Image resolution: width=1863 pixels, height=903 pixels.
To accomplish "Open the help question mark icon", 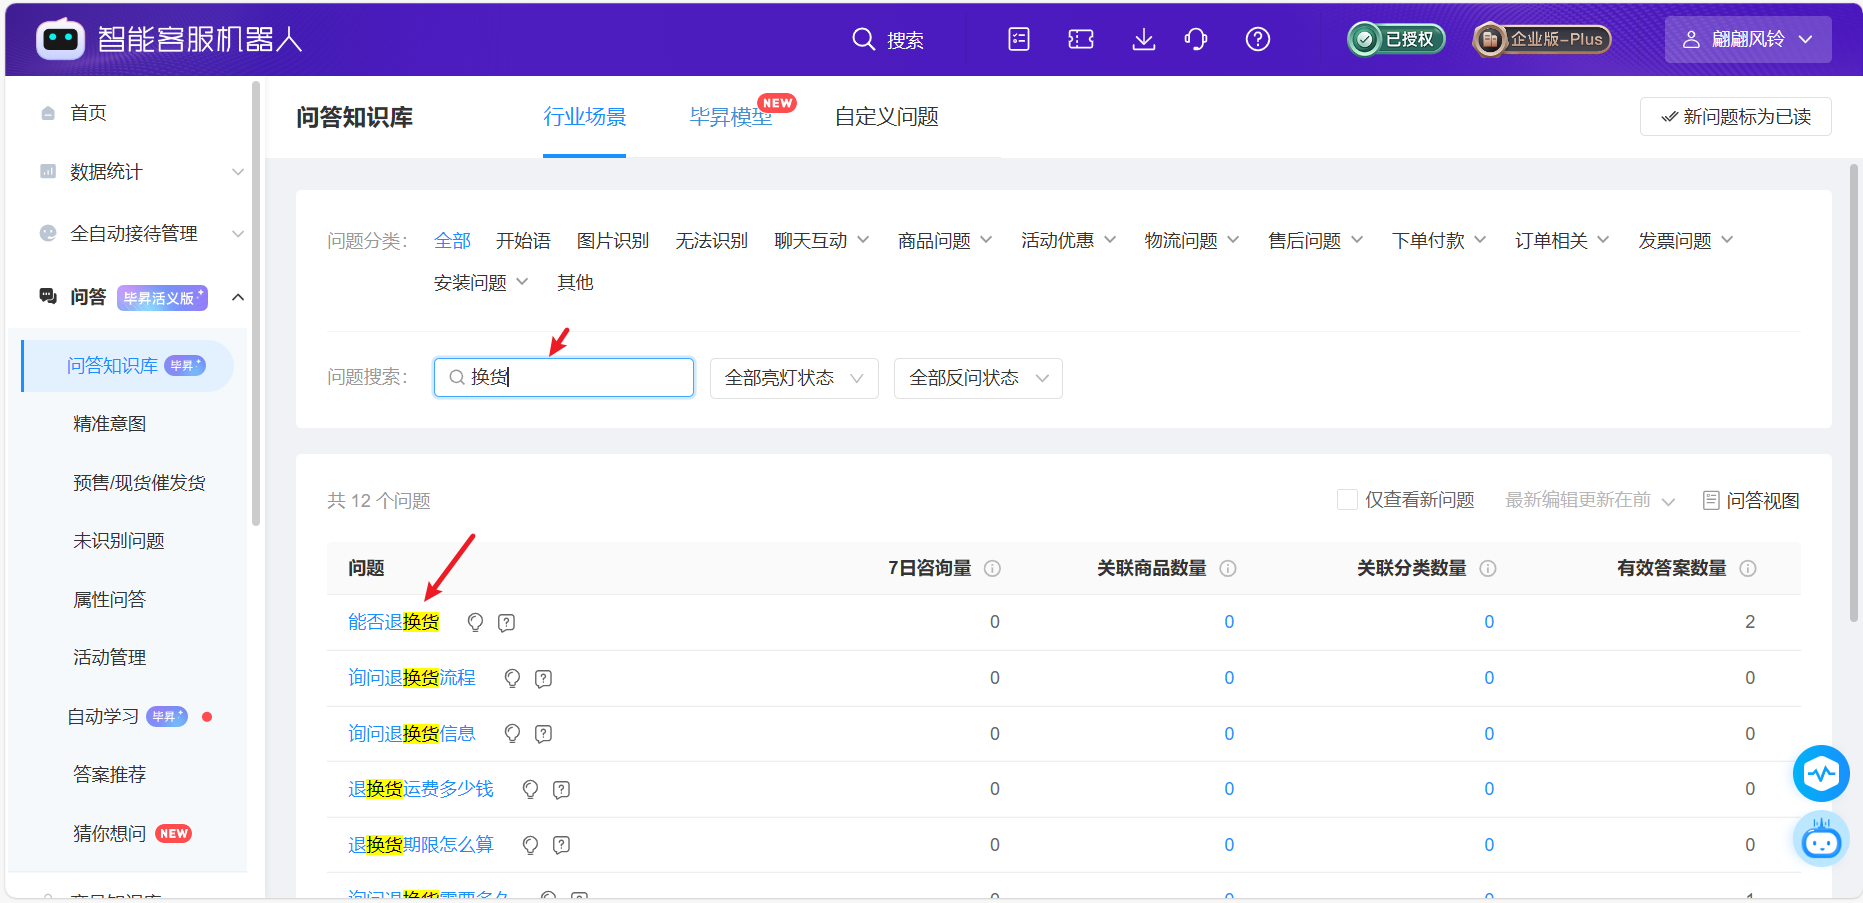I will [1258, 39].
